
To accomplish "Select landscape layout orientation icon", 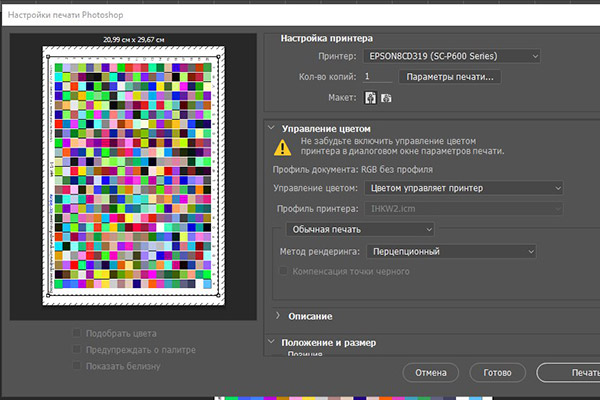I will point(386,98).
